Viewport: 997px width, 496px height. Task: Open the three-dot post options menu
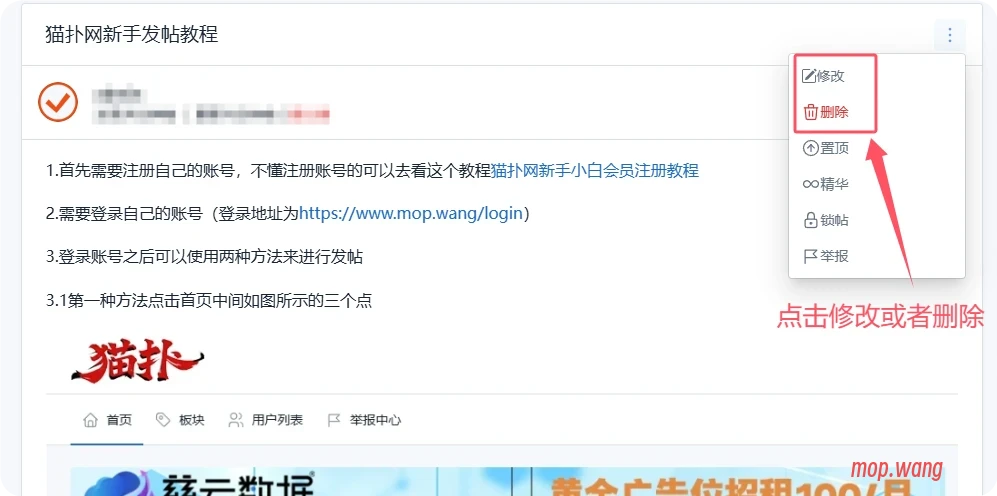949,35
